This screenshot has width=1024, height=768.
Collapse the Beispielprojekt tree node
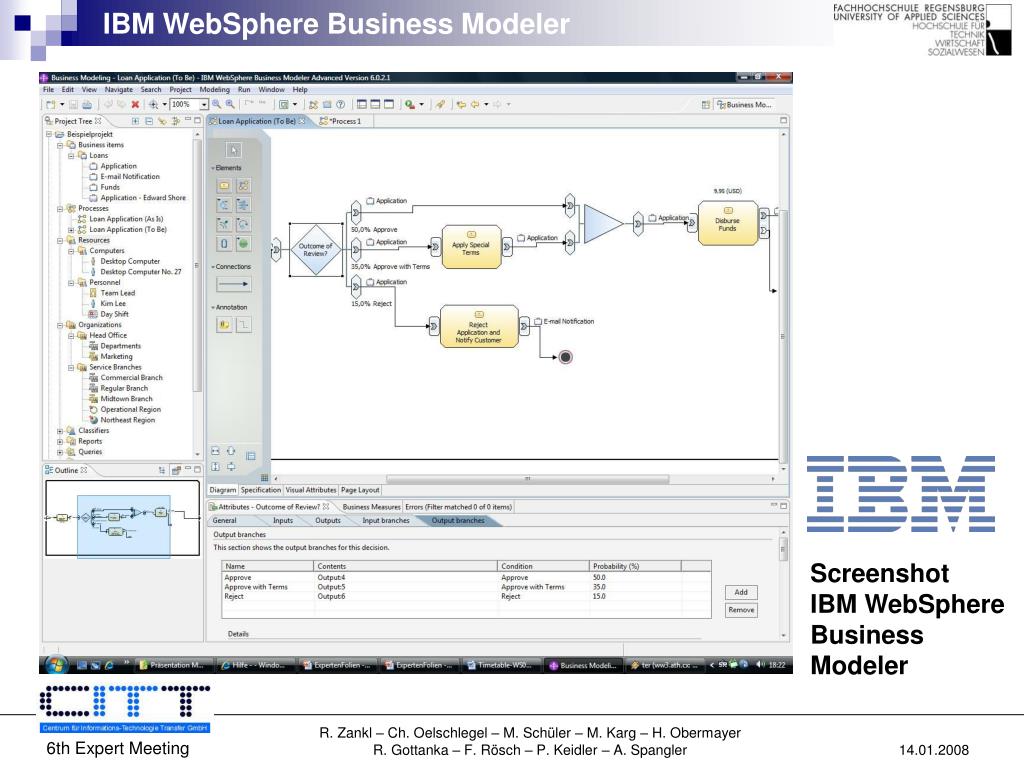pos(49,135)
